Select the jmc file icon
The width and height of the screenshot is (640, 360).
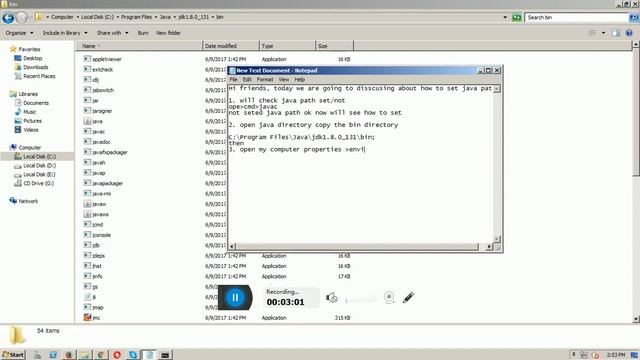(x=87, y=317)
